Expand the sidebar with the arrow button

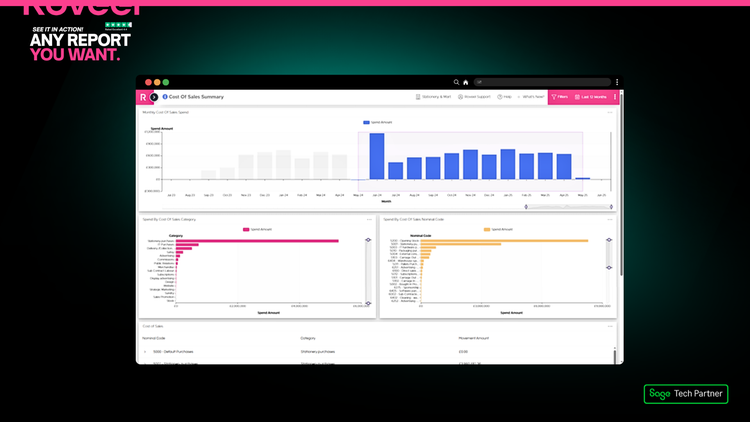click(154, 97)
